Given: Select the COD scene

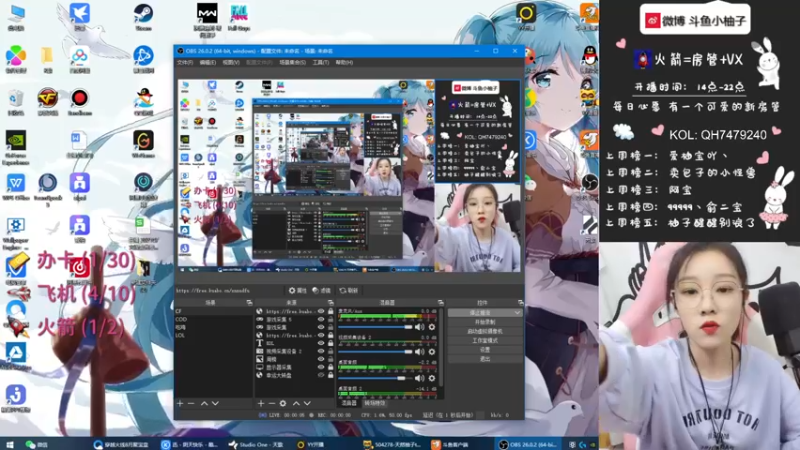Looking at the screenshot, I should coord(214,319).
